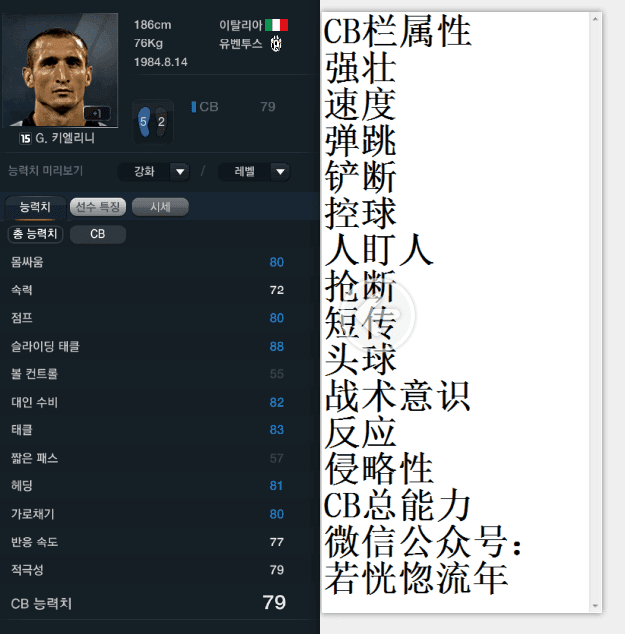
Task: Click the blue CB position marker
Action: (x=194, y=107)
